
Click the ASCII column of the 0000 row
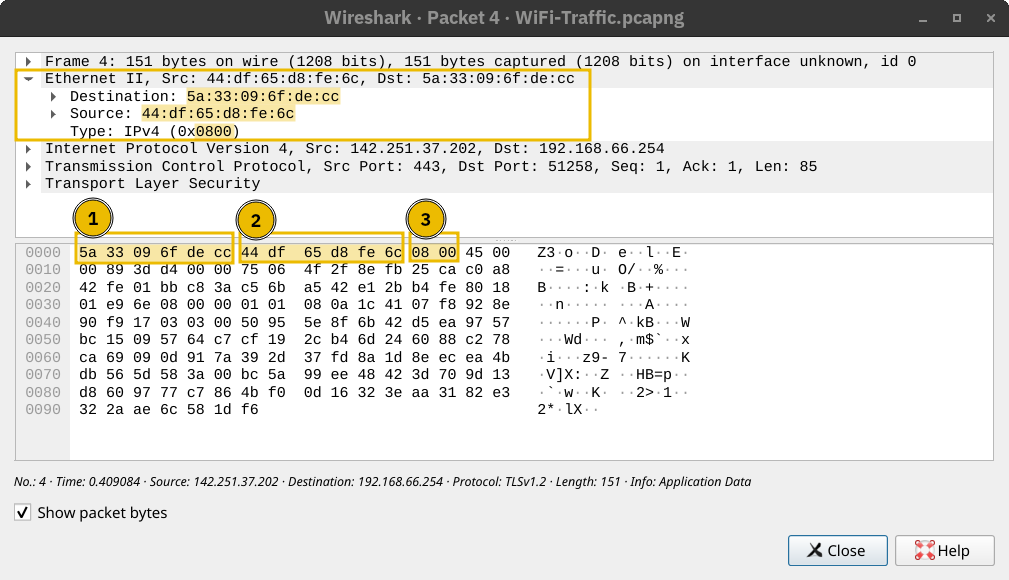coord(608,254)
